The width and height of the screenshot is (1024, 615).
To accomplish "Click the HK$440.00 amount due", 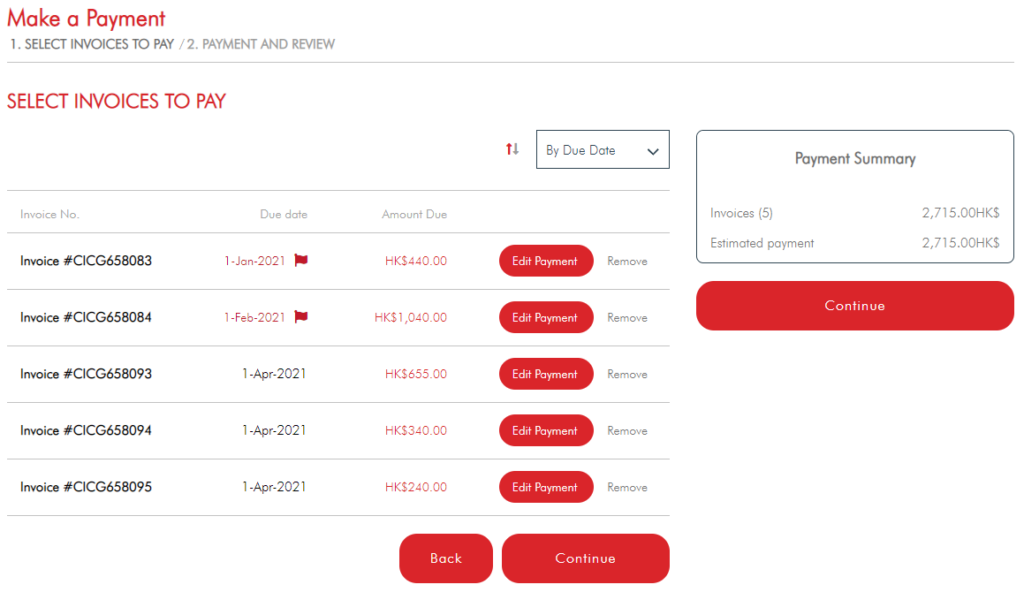I will point(416,261).
